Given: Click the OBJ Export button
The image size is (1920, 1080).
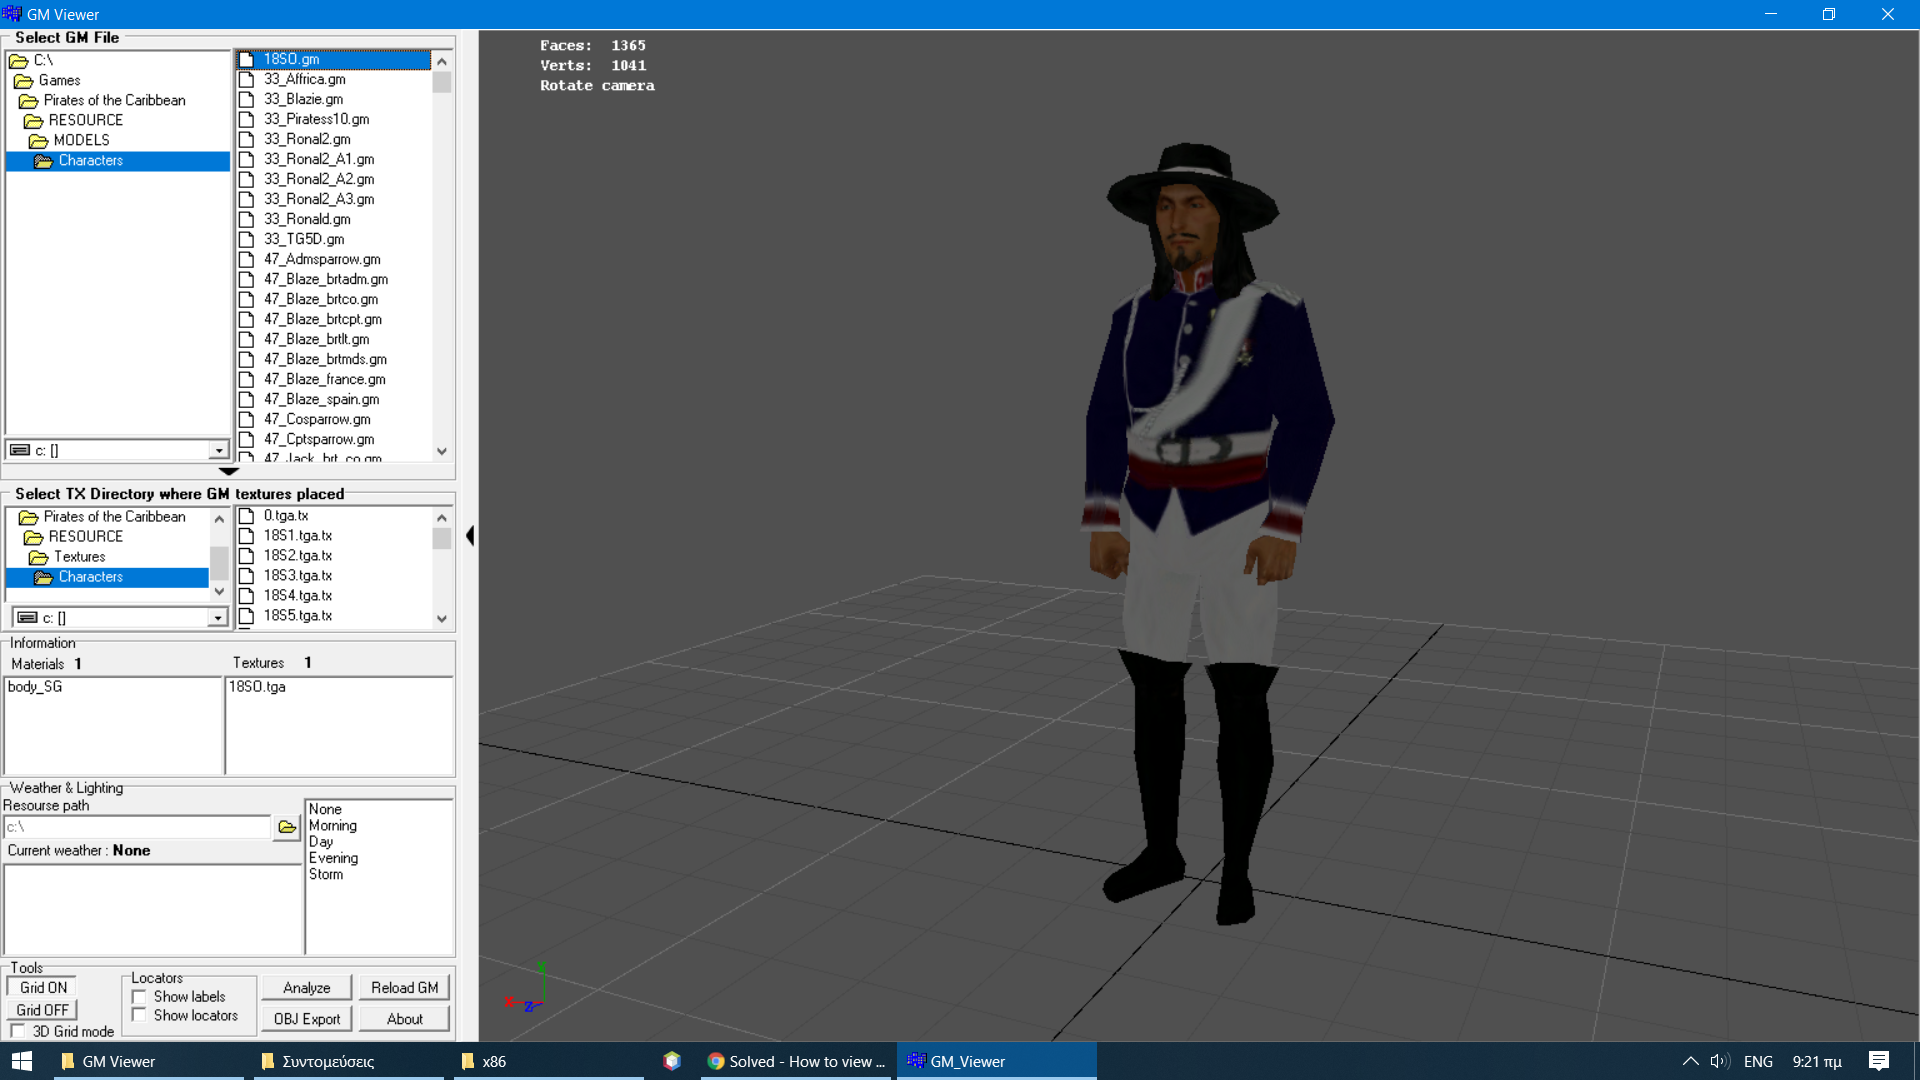Looking at the screenshot, I should click(307, 1019).
